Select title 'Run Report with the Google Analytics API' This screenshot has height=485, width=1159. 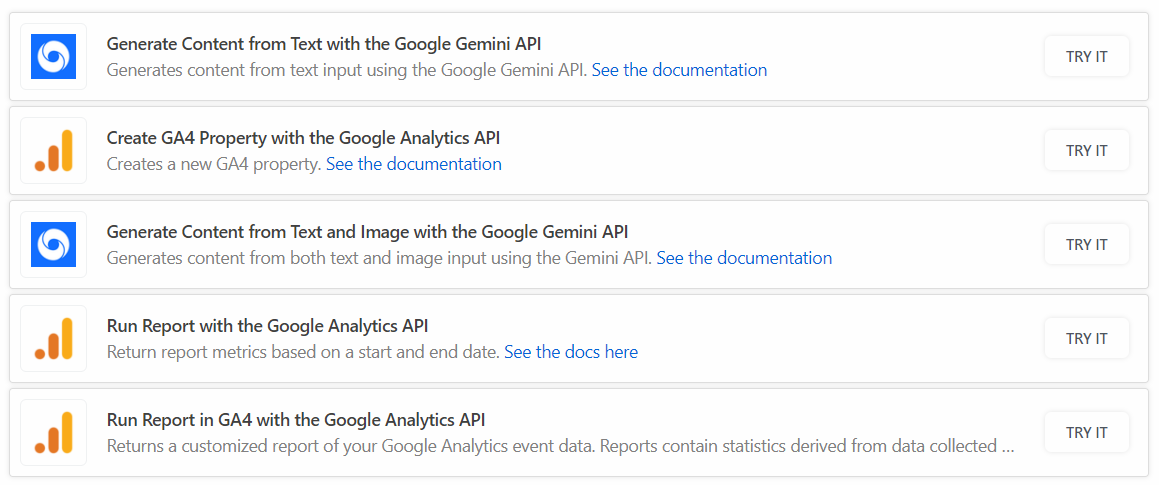268,325
